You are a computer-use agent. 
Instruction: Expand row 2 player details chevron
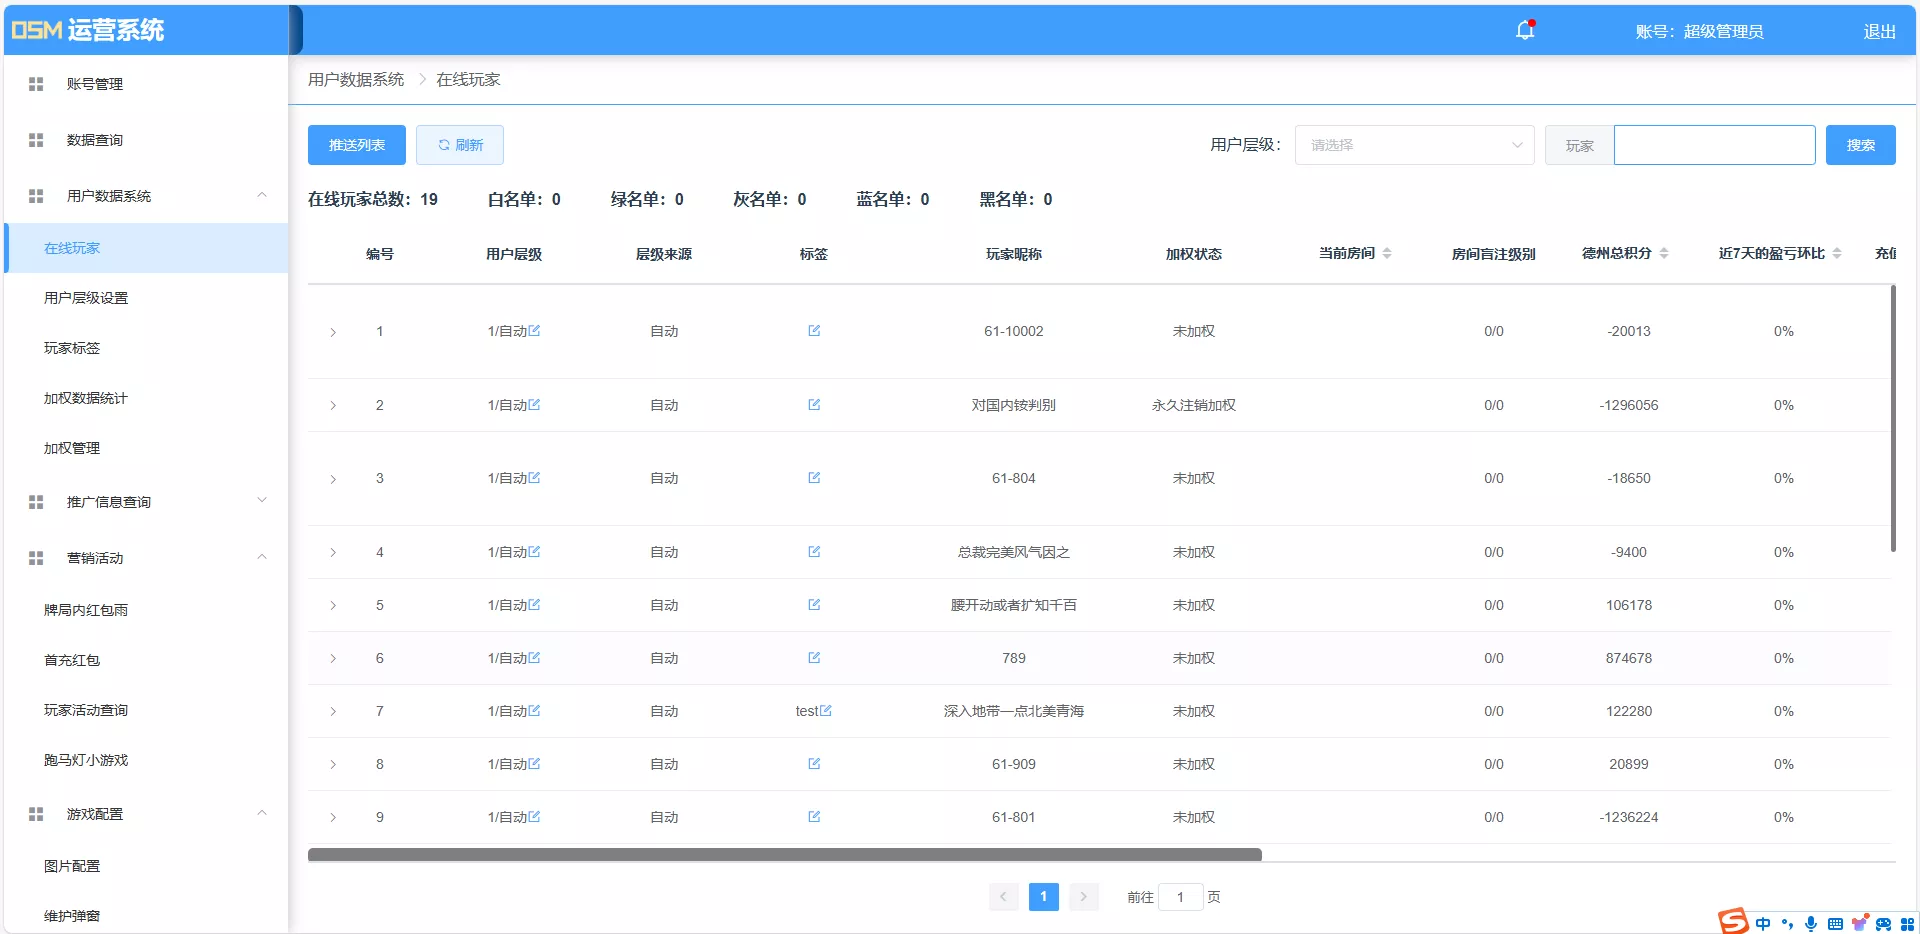click(333, 405)
